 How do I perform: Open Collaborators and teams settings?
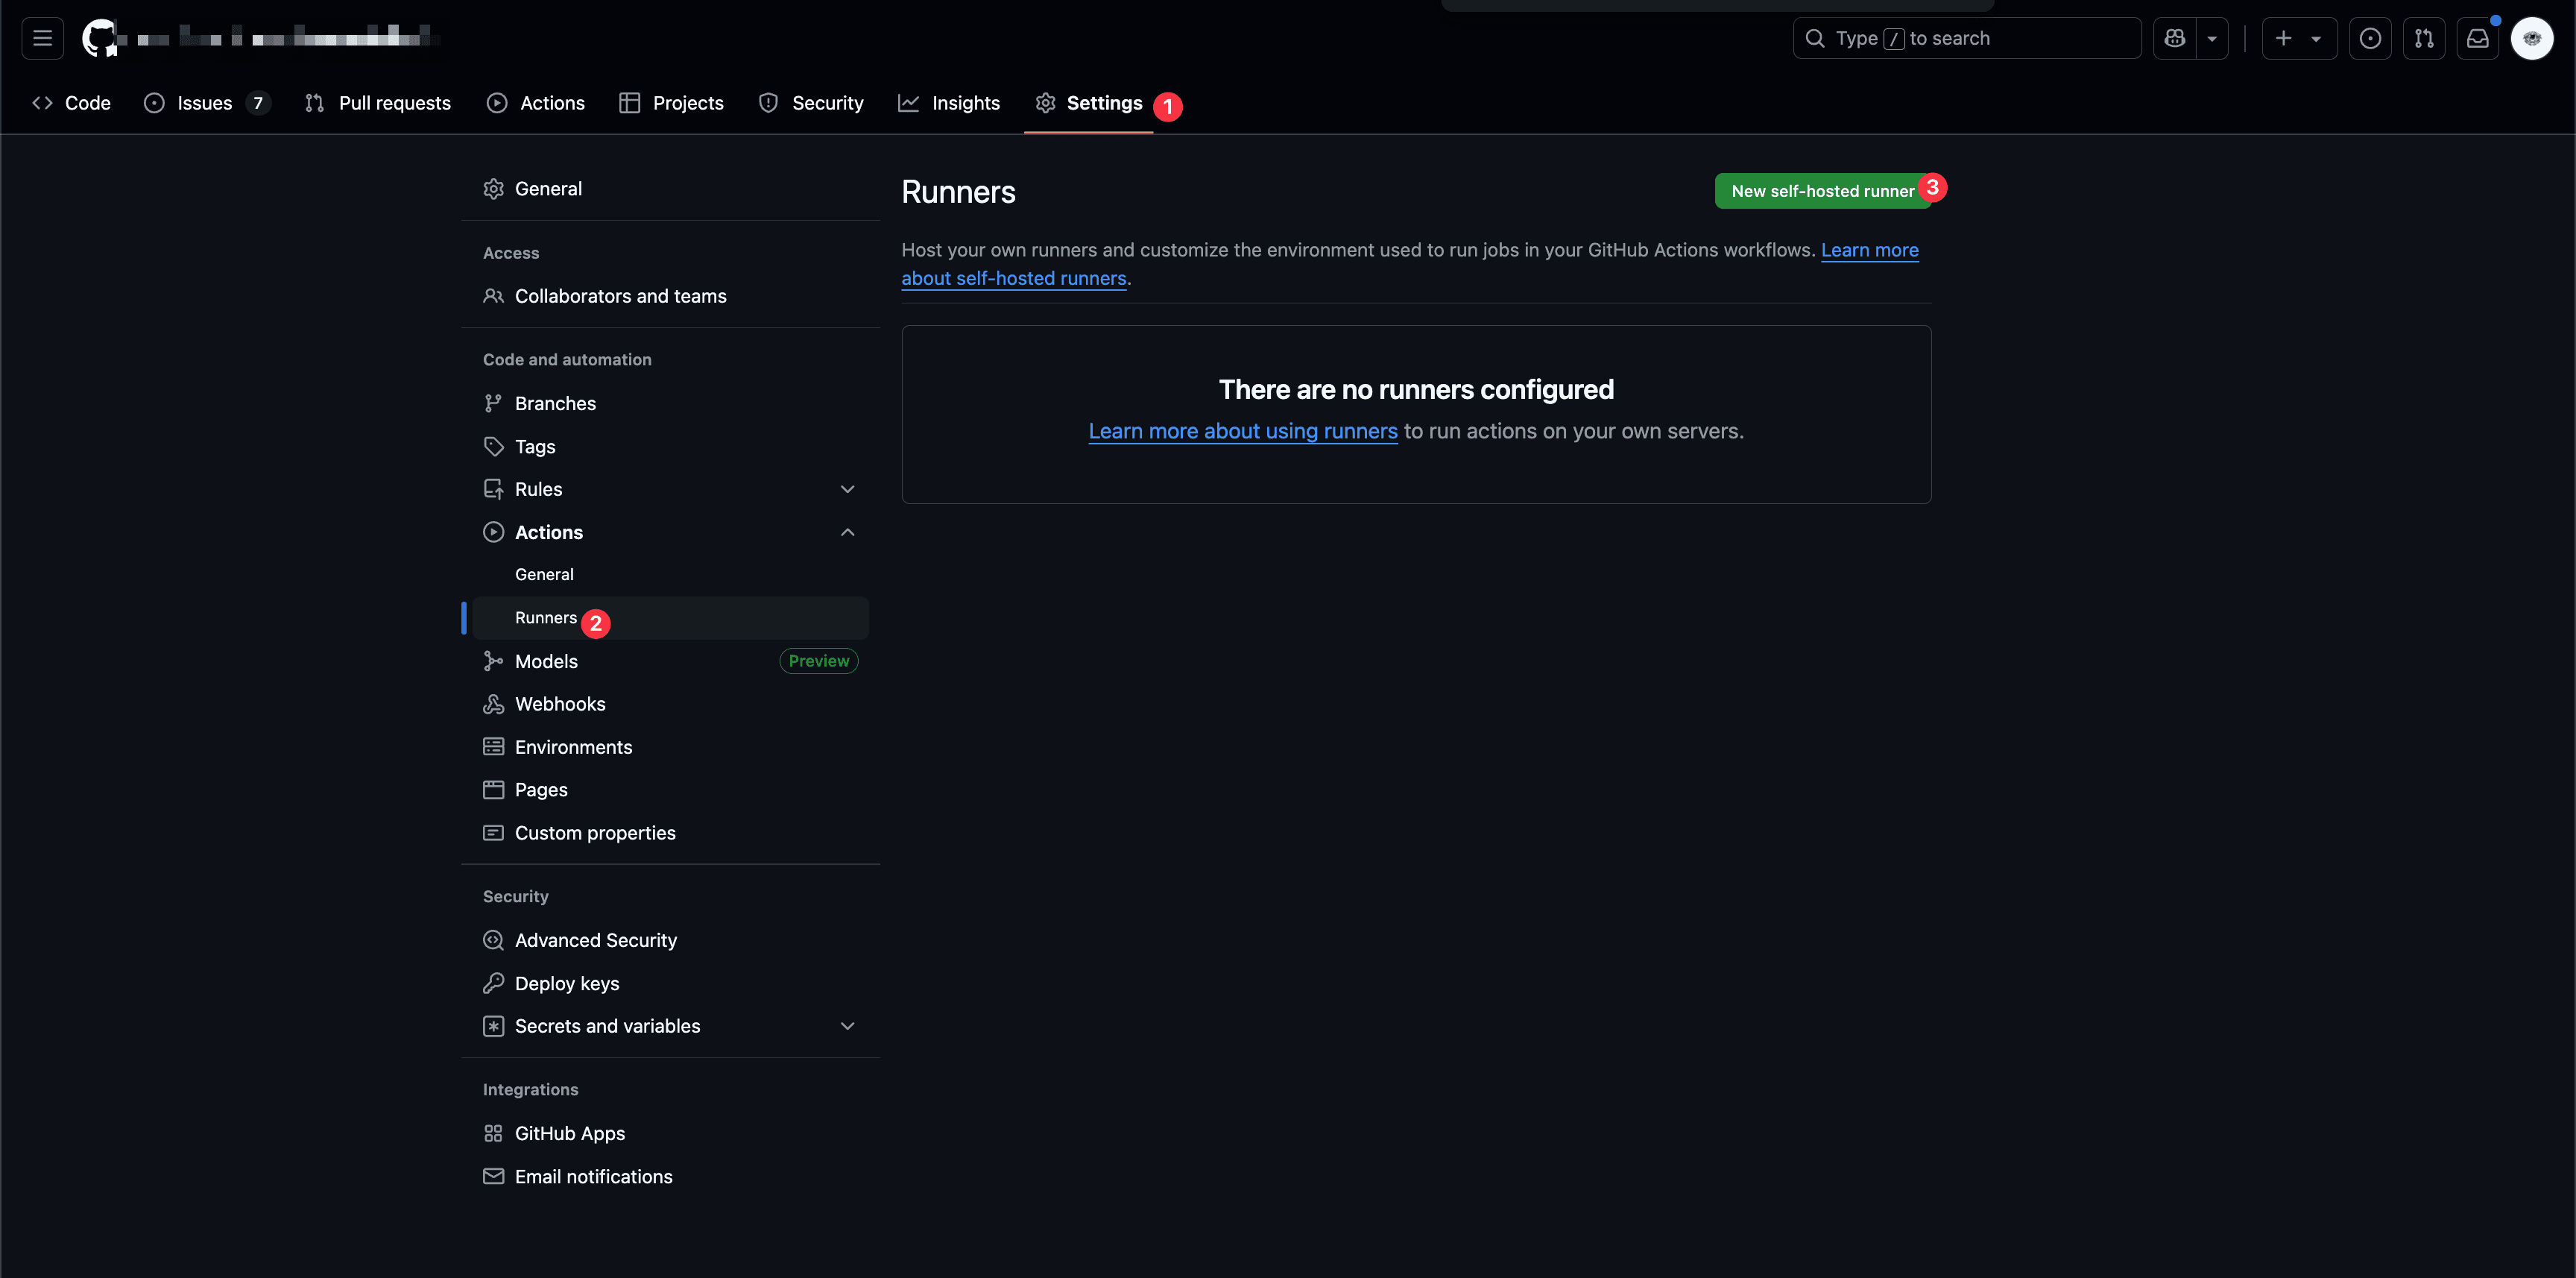(670, 296)
